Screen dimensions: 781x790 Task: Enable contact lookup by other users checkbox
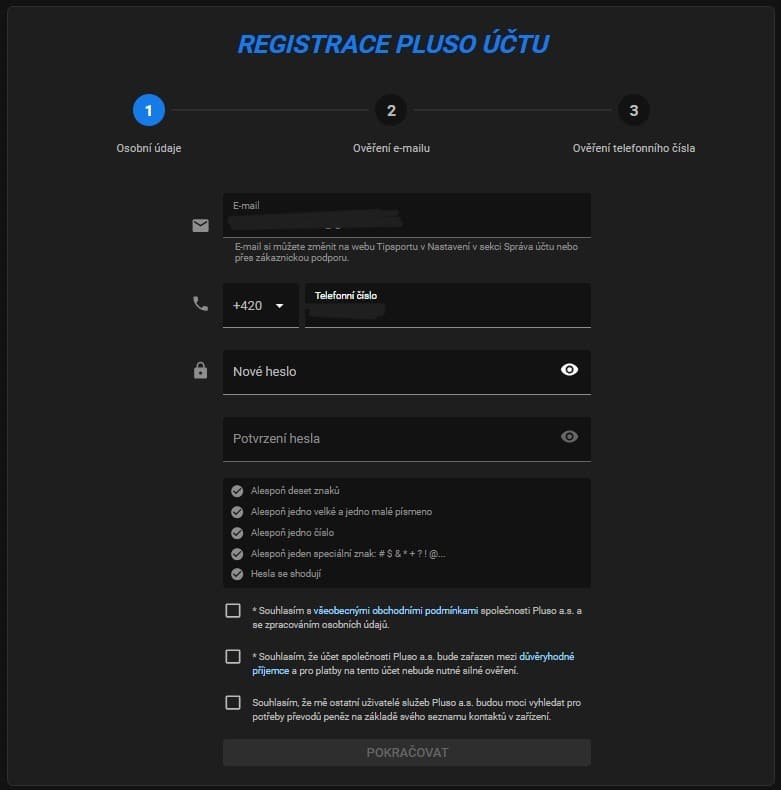click(x=233, y=702)
